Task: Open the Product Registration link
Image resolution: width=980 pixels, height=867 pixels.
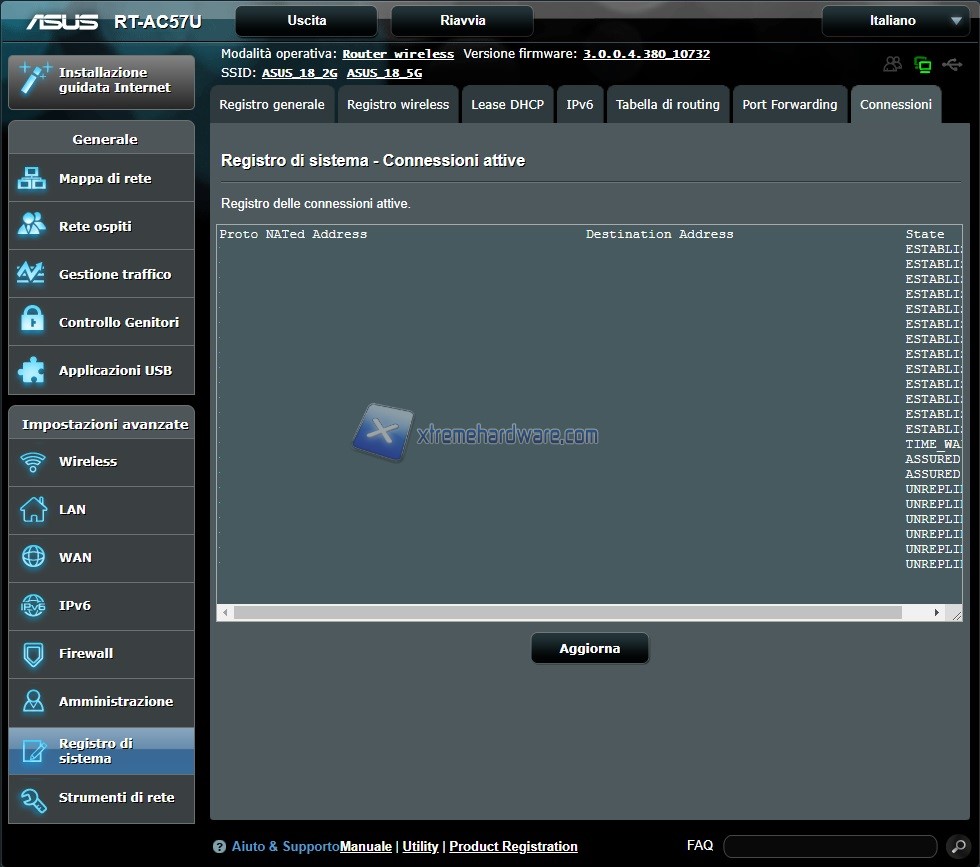Action: click(513, 847)
